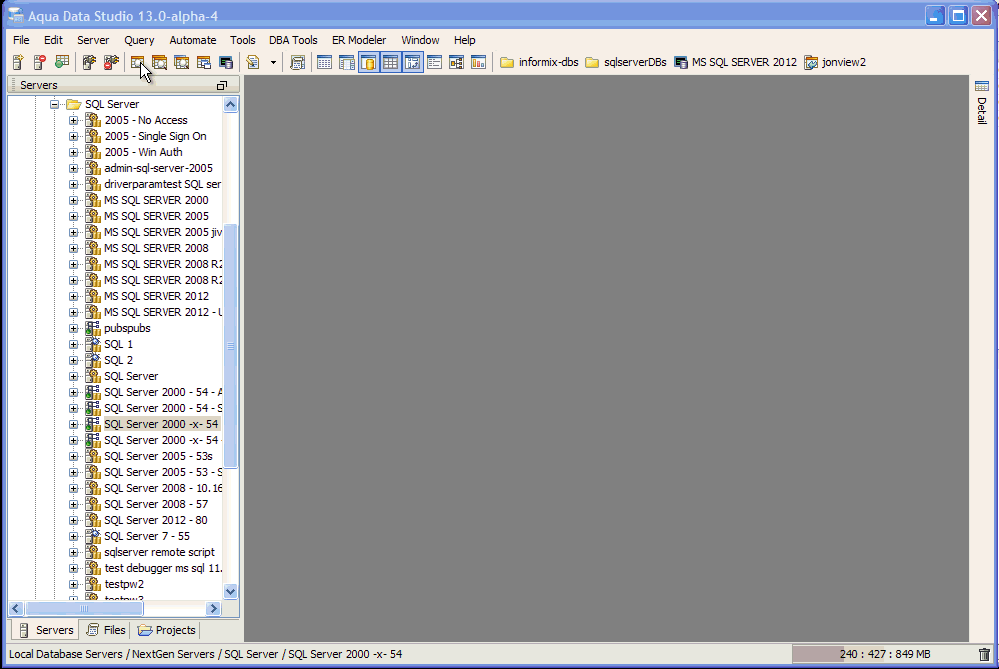Maximize the Servers panel with its restore icon

coord(222,85)
